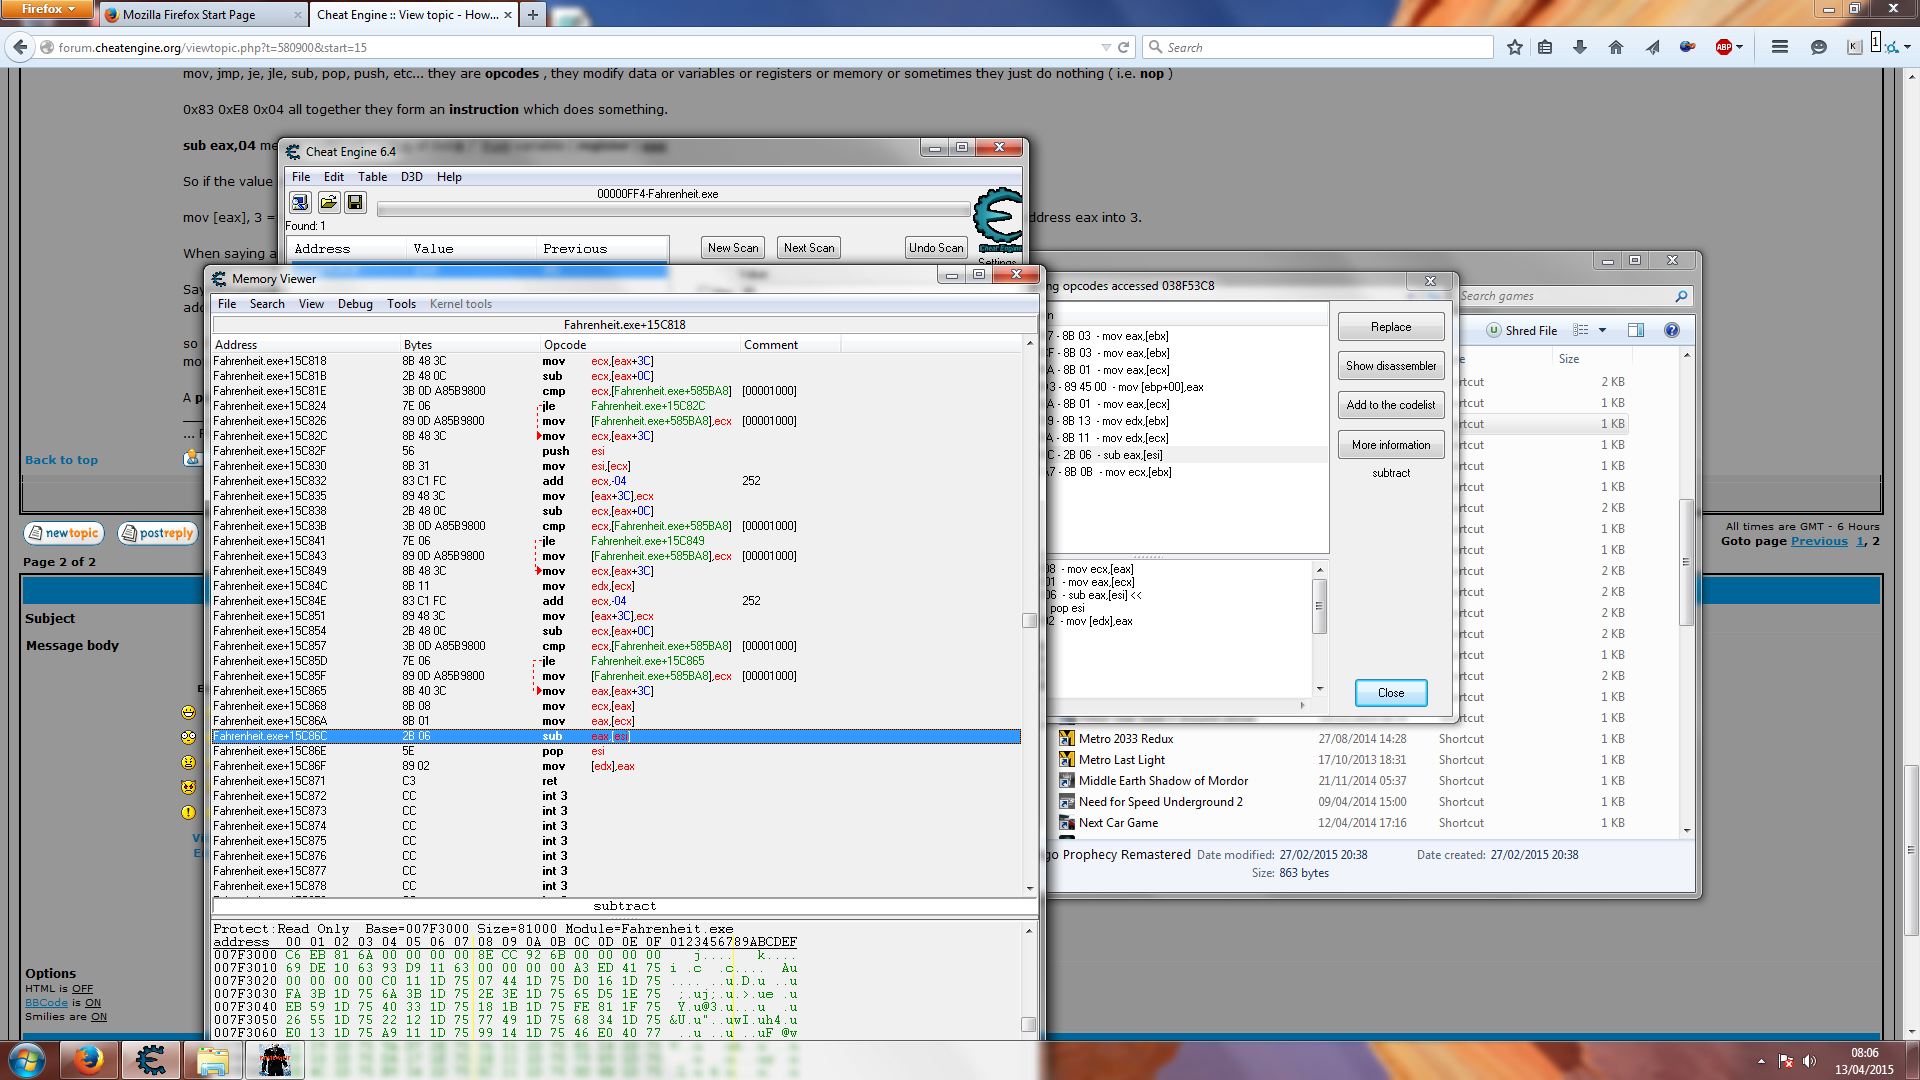Open the dropdown arrow beside the last Firefox toolbar extension icon
Viewport: 1920px width, 1080px height.
click(x=1907, y=47)
